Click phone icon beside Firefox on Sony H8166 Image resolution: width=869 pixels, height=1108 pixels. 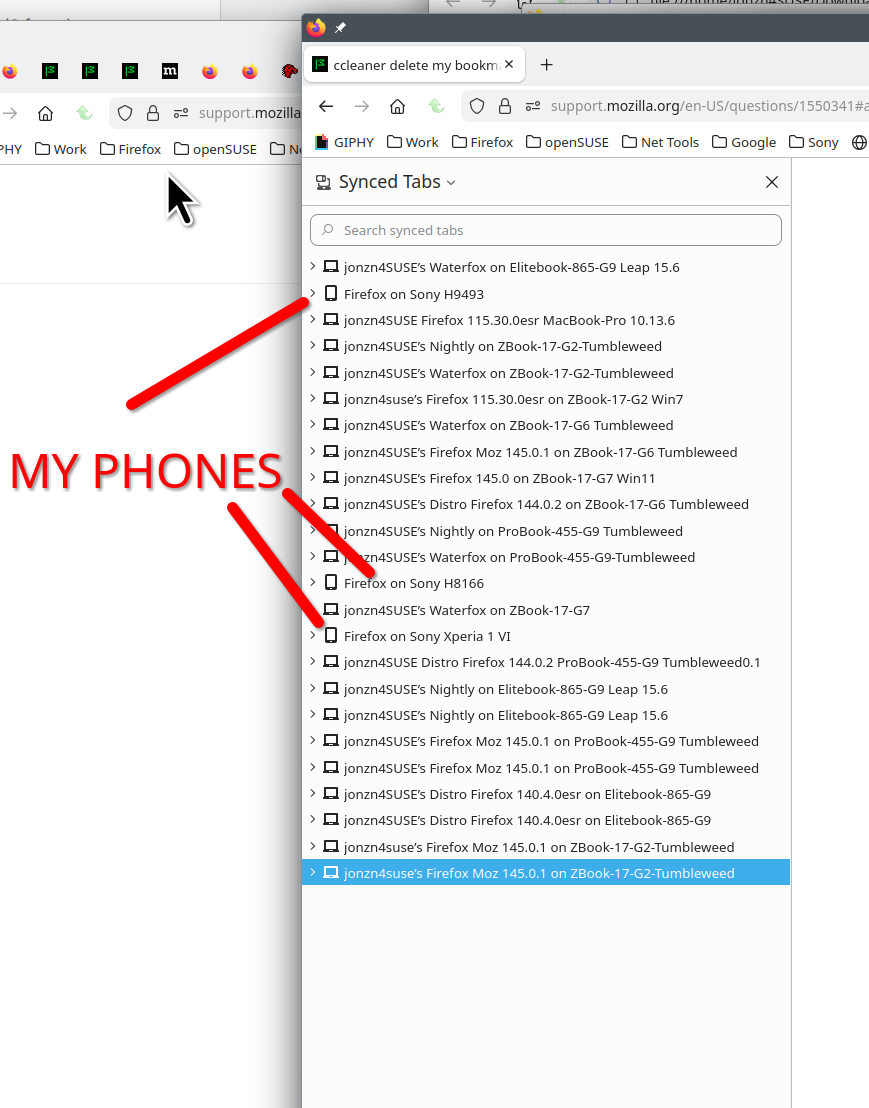(331, 582)
